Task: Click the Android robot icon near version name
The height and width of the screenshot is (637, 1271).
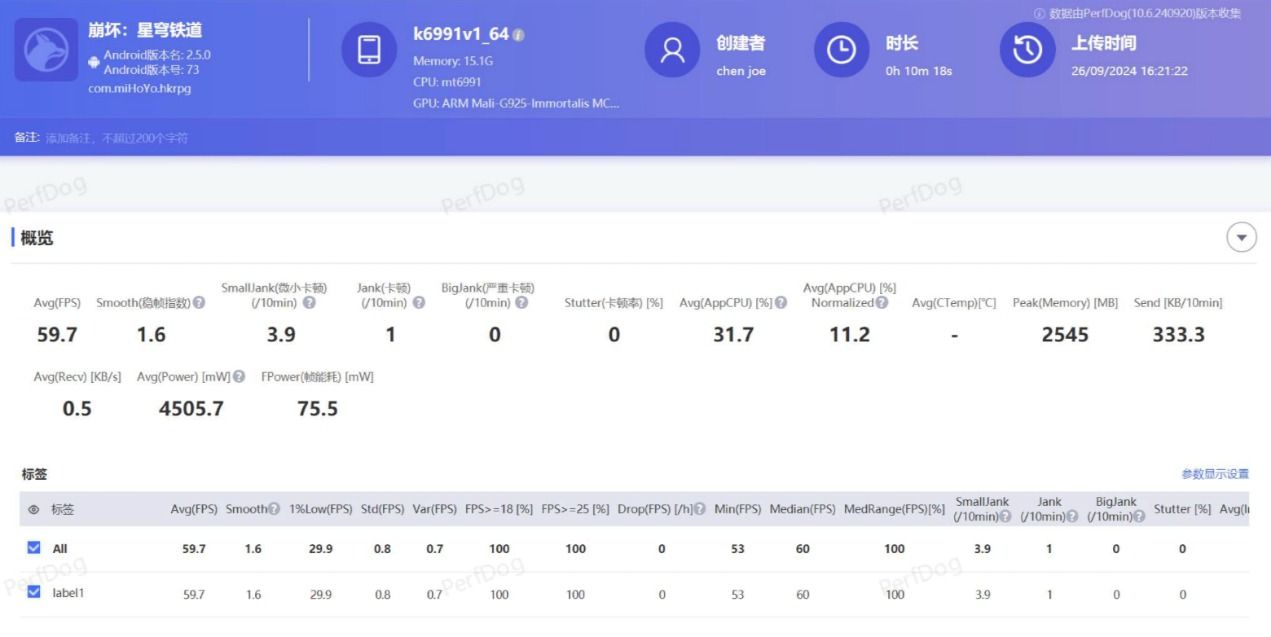Action: [x=94, y=62]
